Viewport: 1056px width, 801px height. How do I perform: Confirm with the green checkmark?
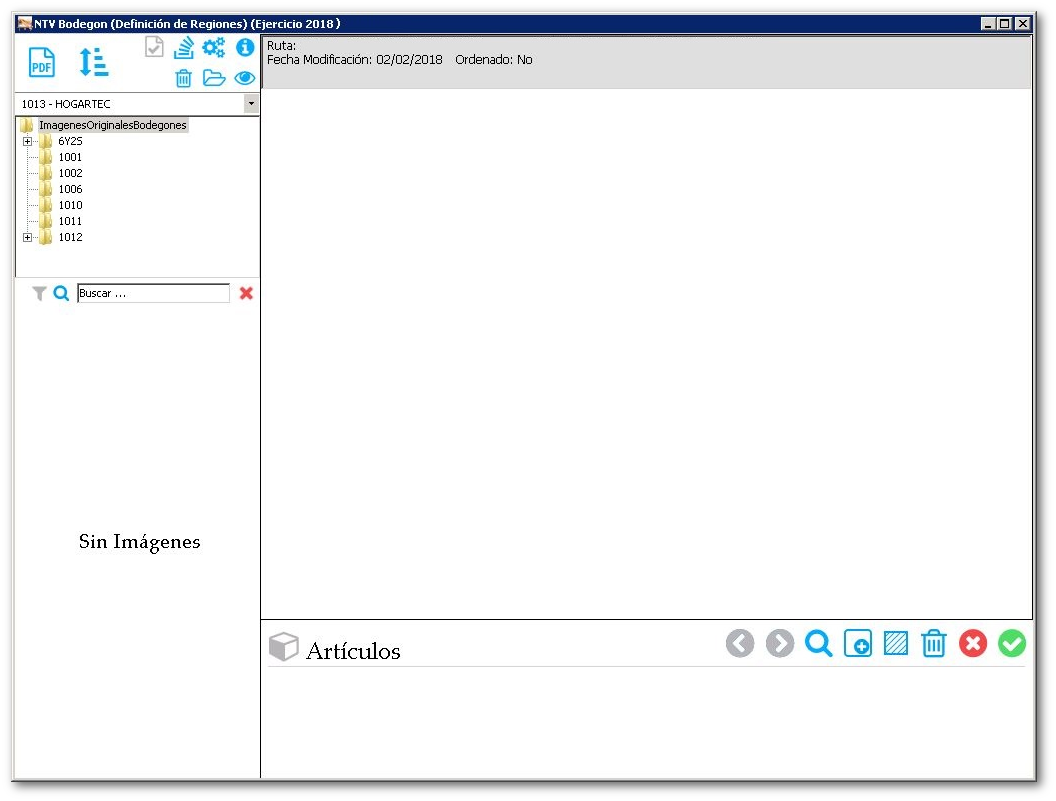tap(1012, 643)
